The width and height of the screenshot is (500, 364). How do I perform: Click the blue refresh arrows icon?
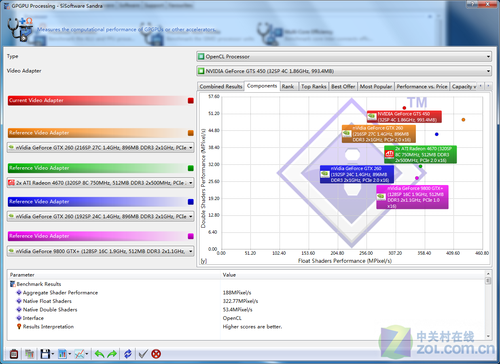(128, 353)
